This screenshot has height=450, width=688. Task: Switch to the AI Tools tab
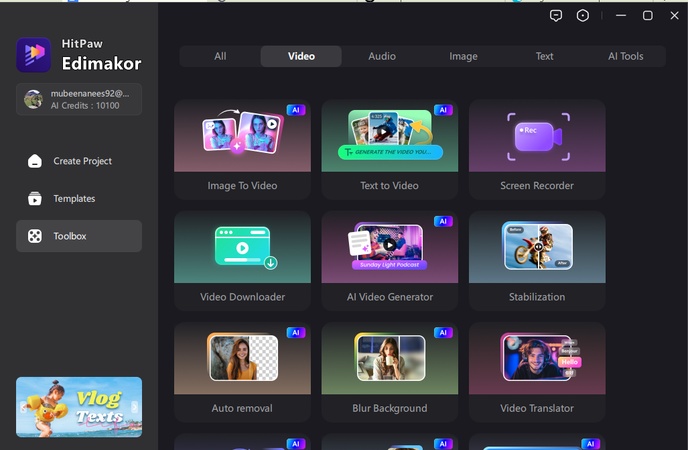[x=625, y=56]
